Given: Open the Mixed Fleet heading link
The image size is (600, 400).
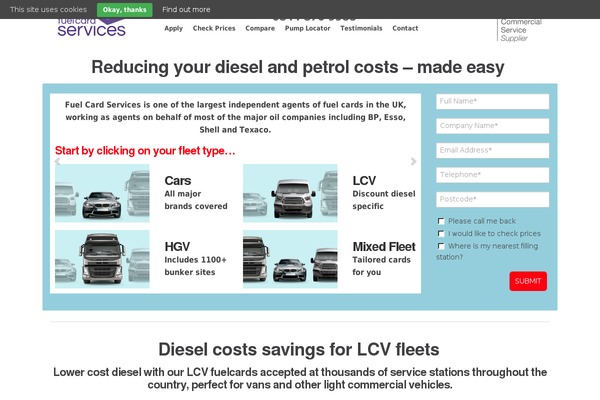Looking at the screenshot, I should click(x=384, y=247).
